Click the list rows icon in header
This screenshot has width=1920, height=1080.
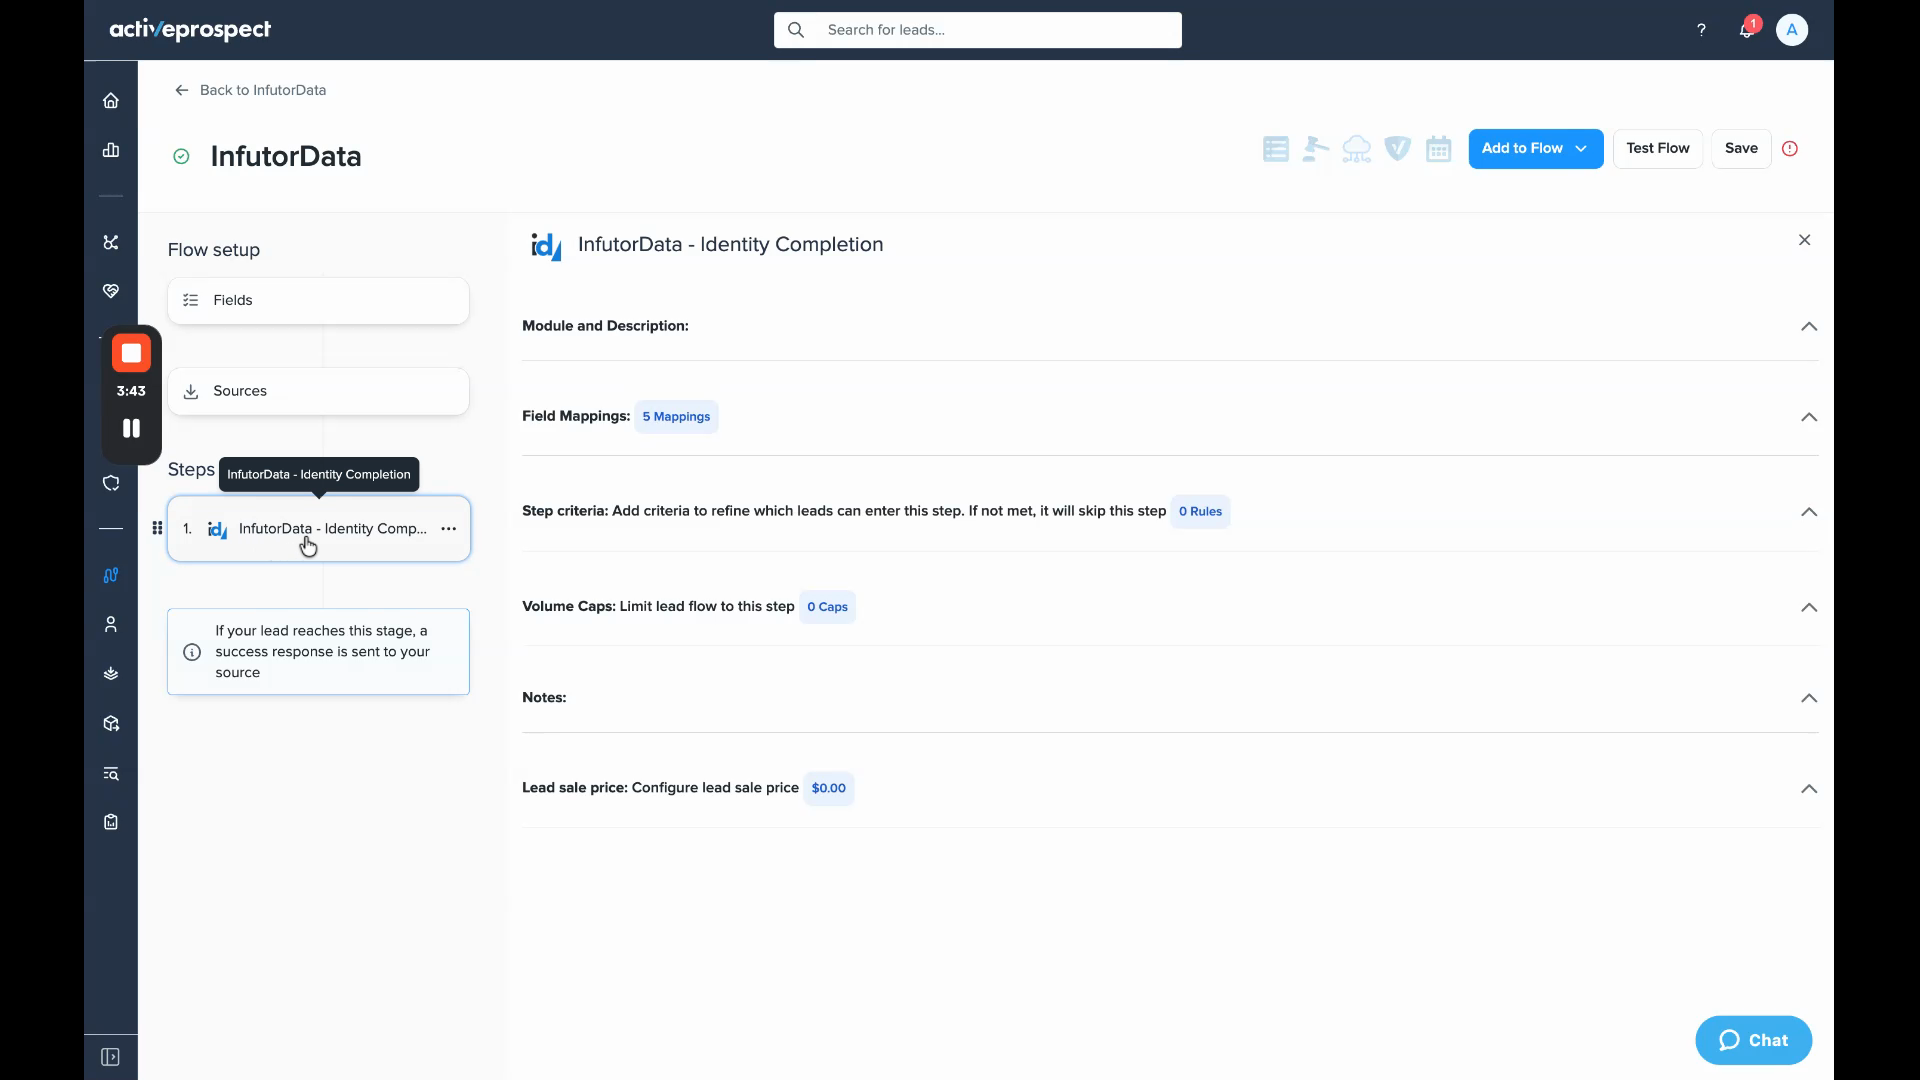tap(1276, 149)
